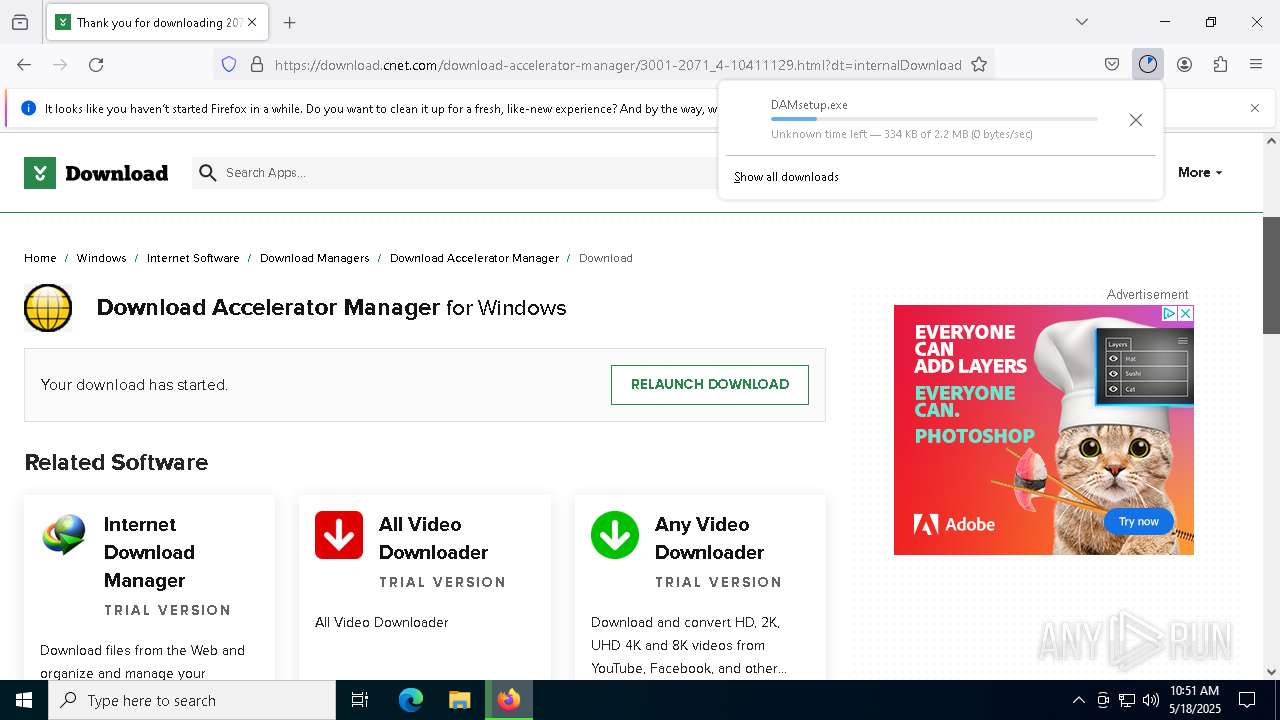Viewport: 1280px width, 720px height.
Task: Go forward to the next page
Action: pos(60,65)
